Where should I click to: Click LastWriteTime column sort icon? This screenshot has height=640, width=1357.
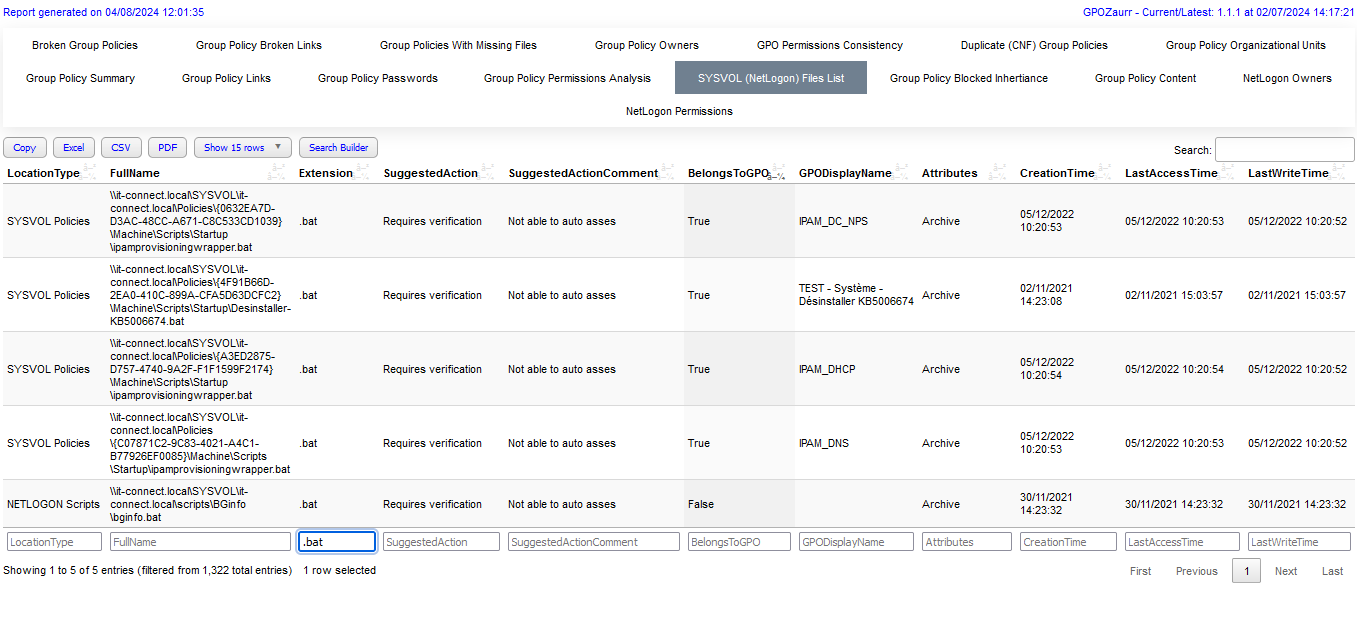click(x=1338, y=172)
